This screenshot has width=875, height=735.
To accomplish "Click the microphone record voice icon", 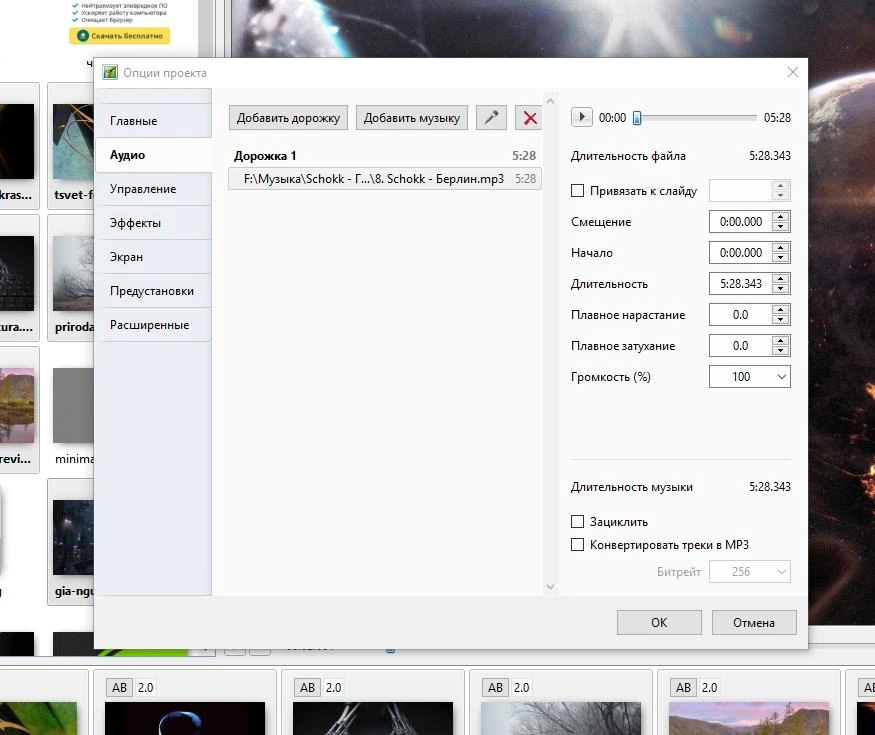I will (x=491, y=118).
